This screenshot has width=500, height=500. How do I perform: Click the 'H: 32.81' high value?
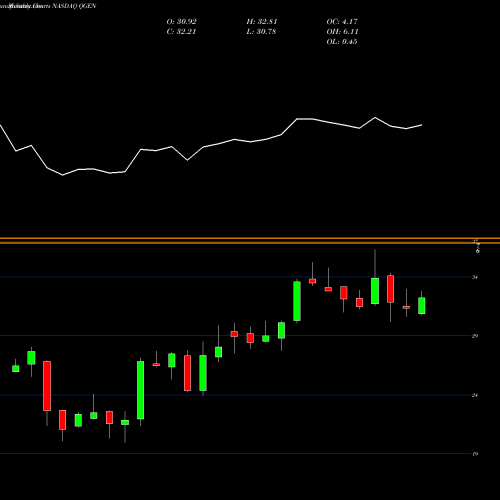tap(262, 22)
